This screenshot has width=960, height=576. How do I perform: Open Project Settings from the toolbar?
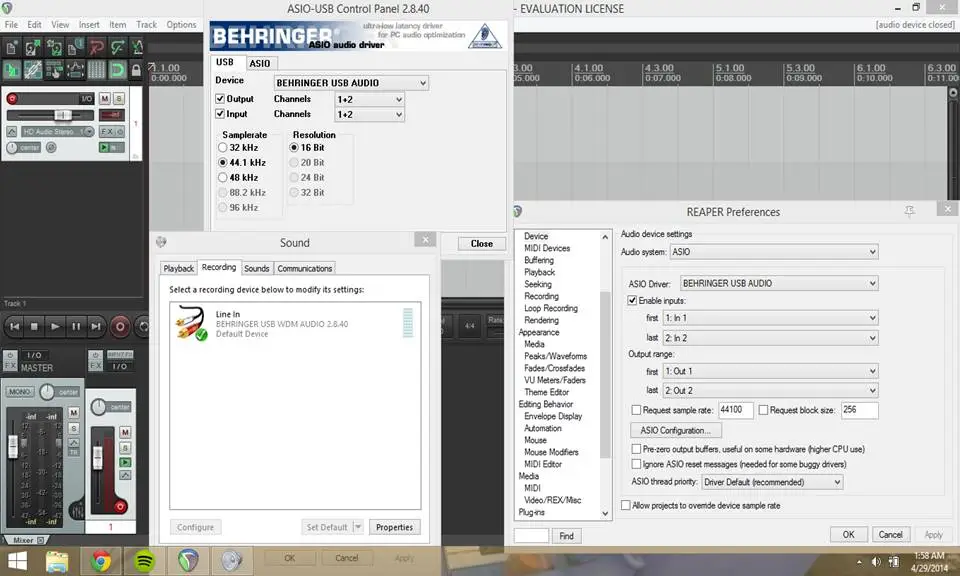click(75, 47)
